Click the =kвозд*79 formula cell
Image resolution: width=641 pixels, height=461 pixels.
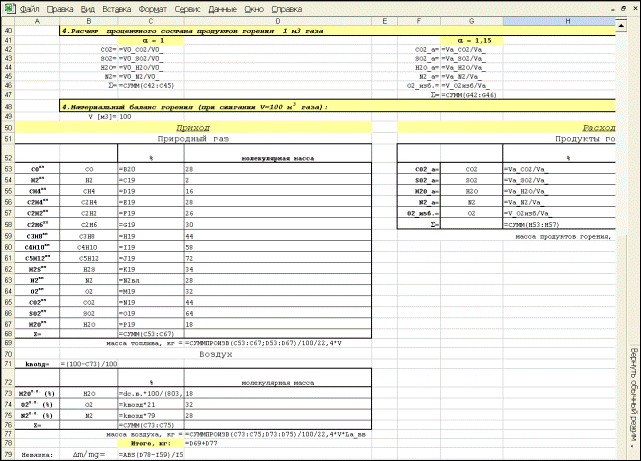(x=151, y=416)
